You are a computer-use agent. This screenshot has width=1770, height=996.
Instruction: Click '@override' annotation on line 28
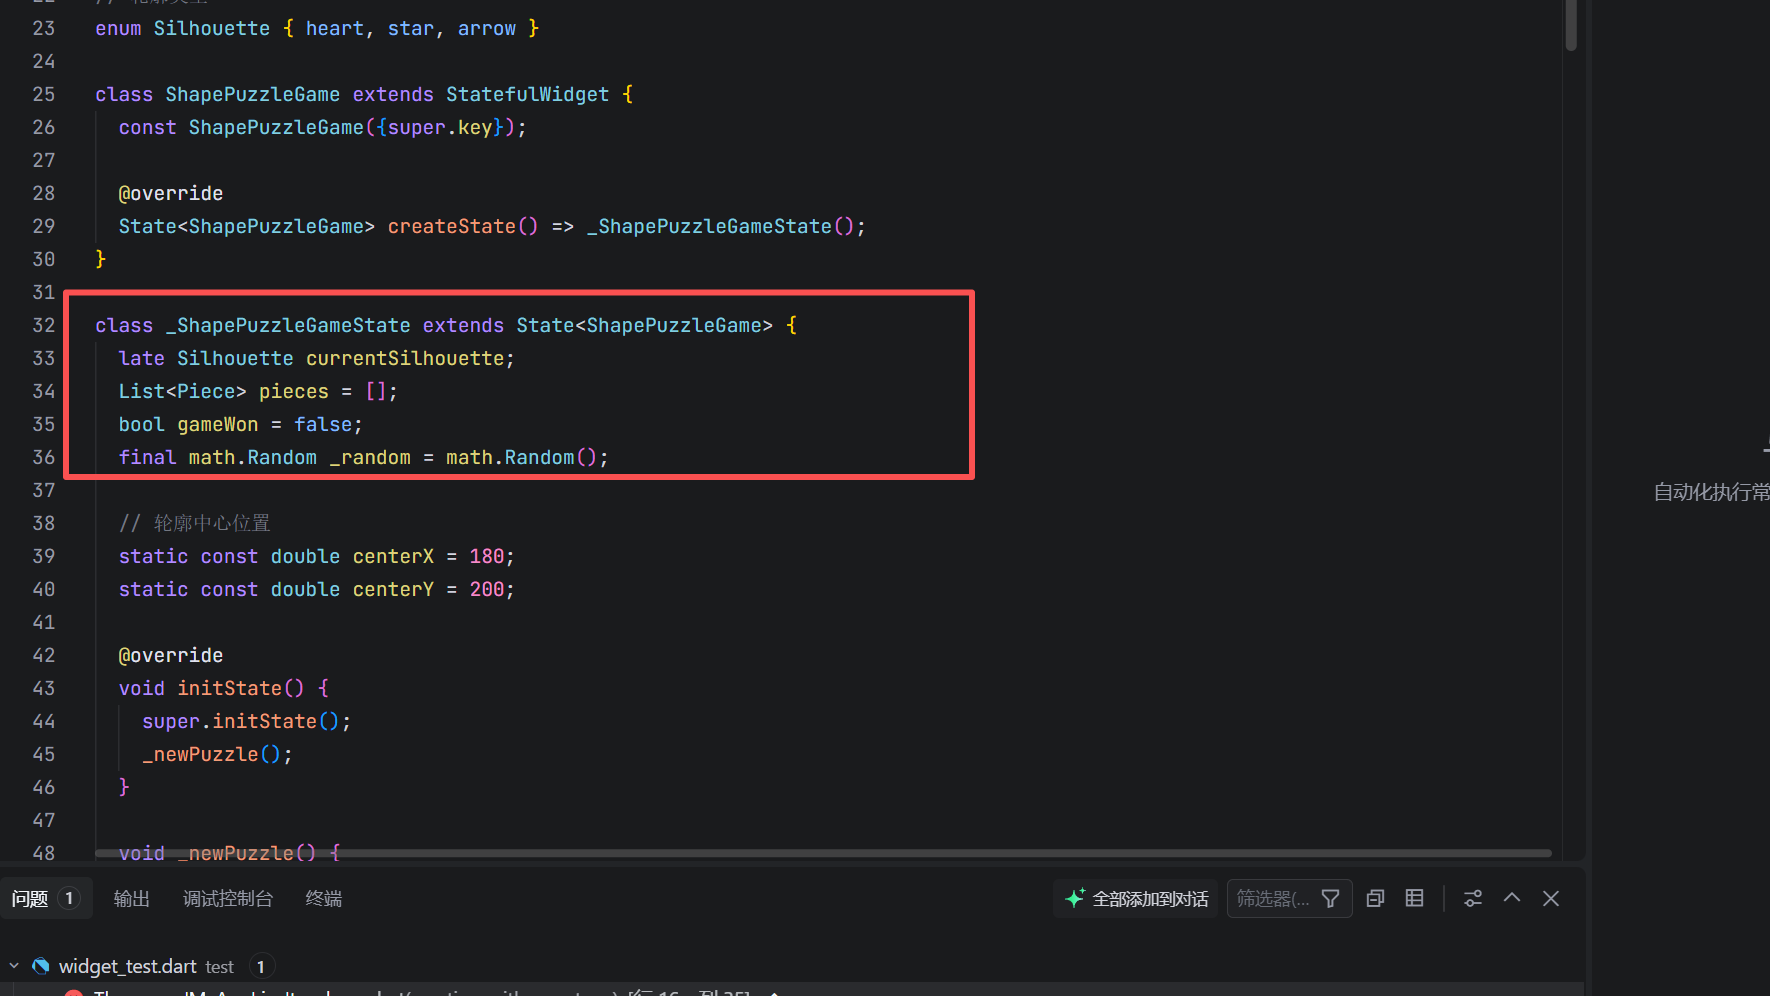(171, 193)
